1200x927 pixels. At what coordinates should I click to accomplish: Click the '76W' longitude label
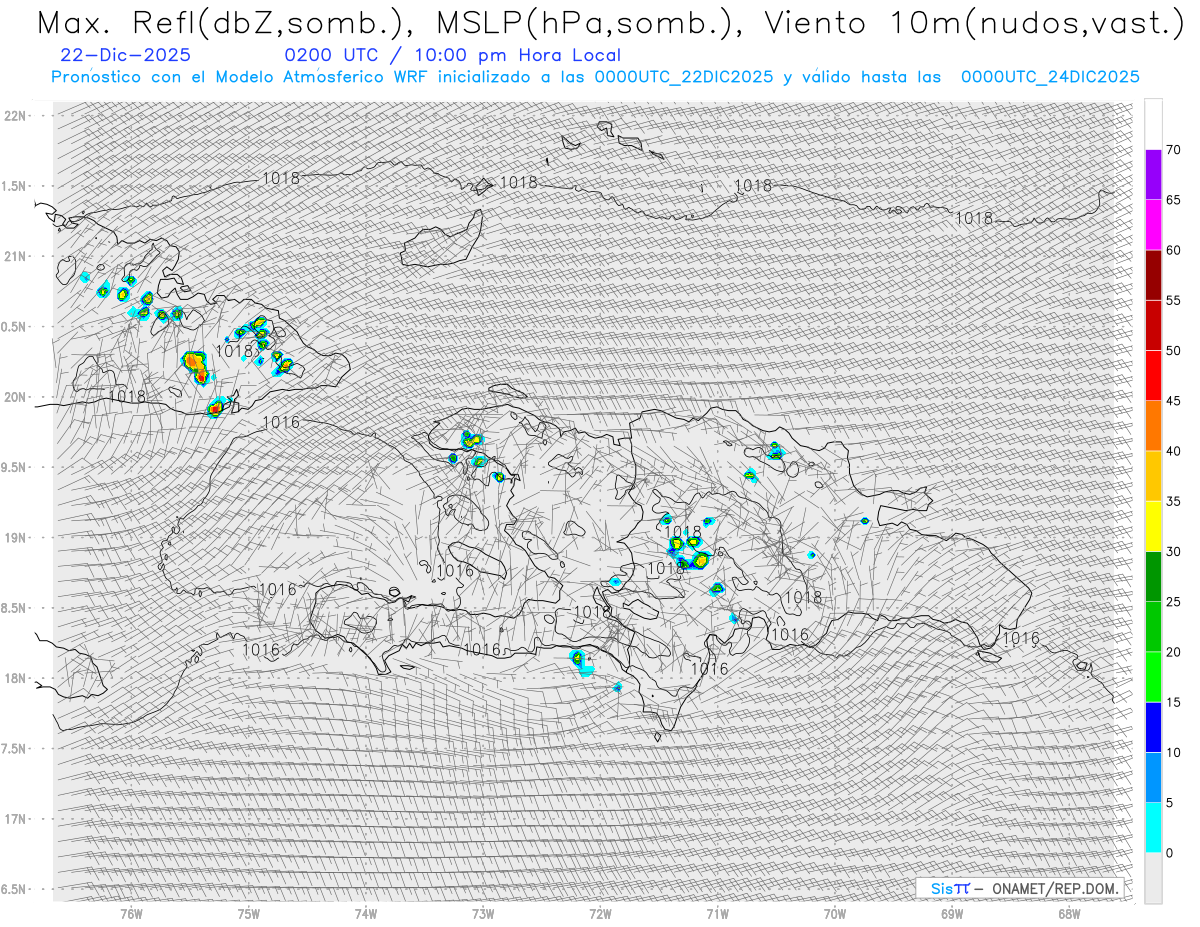tap(131, 914)
